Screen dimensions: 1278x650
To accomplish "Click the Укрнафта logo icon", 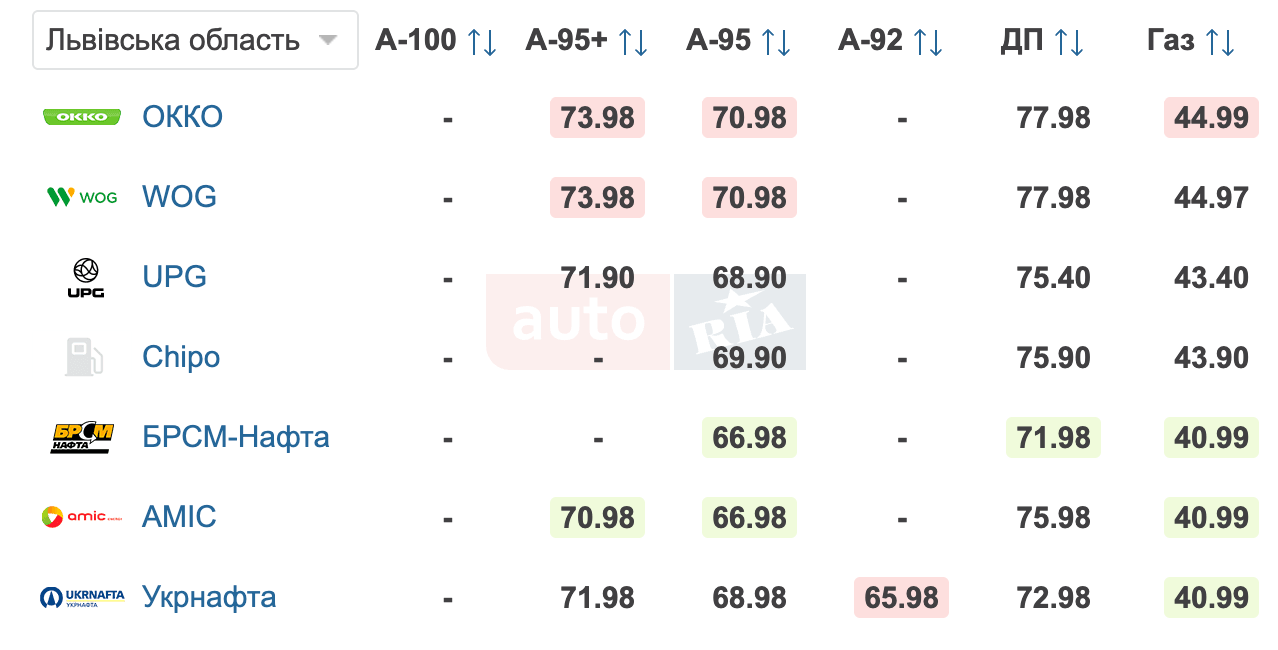I will (x=82, y=597).
